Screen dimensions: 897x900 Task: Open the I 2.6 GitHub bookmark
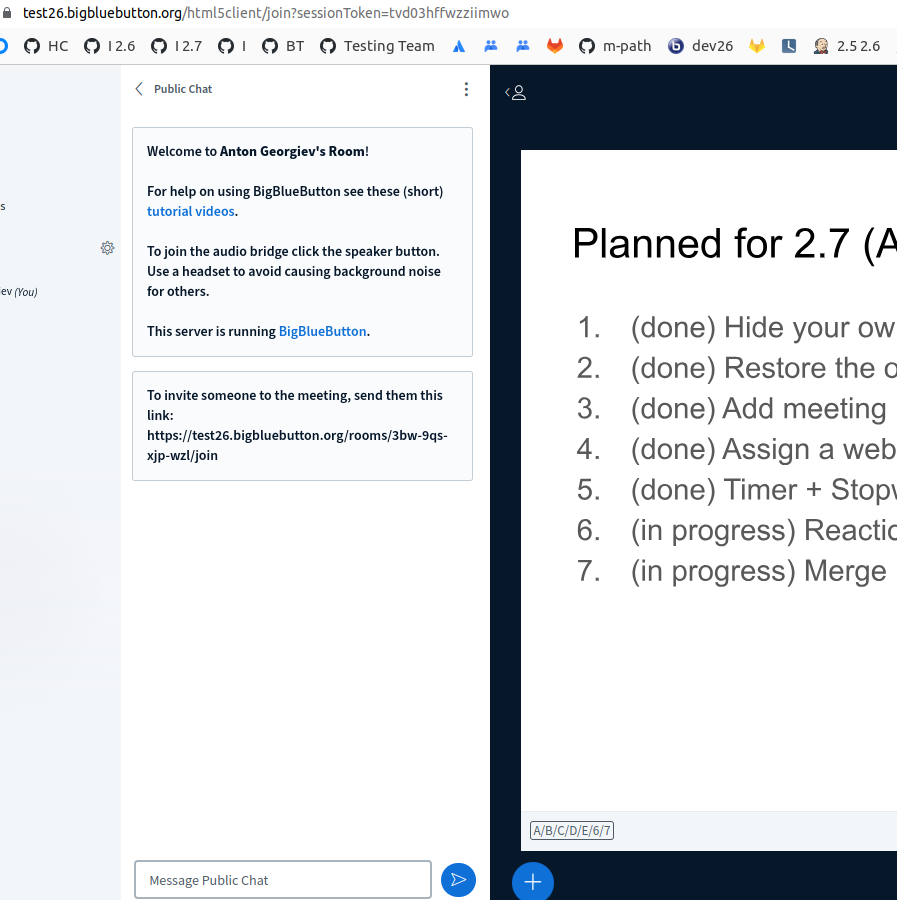pos(108,45)
